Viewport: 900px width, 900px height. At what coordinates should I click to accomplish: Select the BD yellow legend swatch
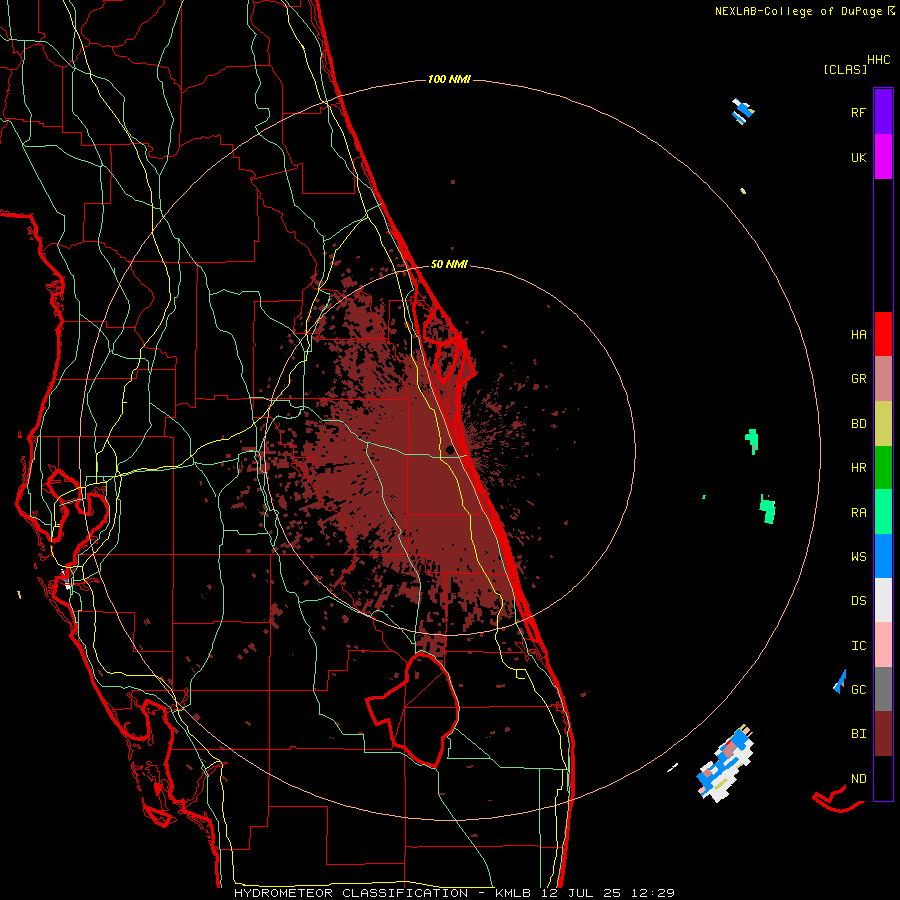pyautogui.click(x=883, y=424)
